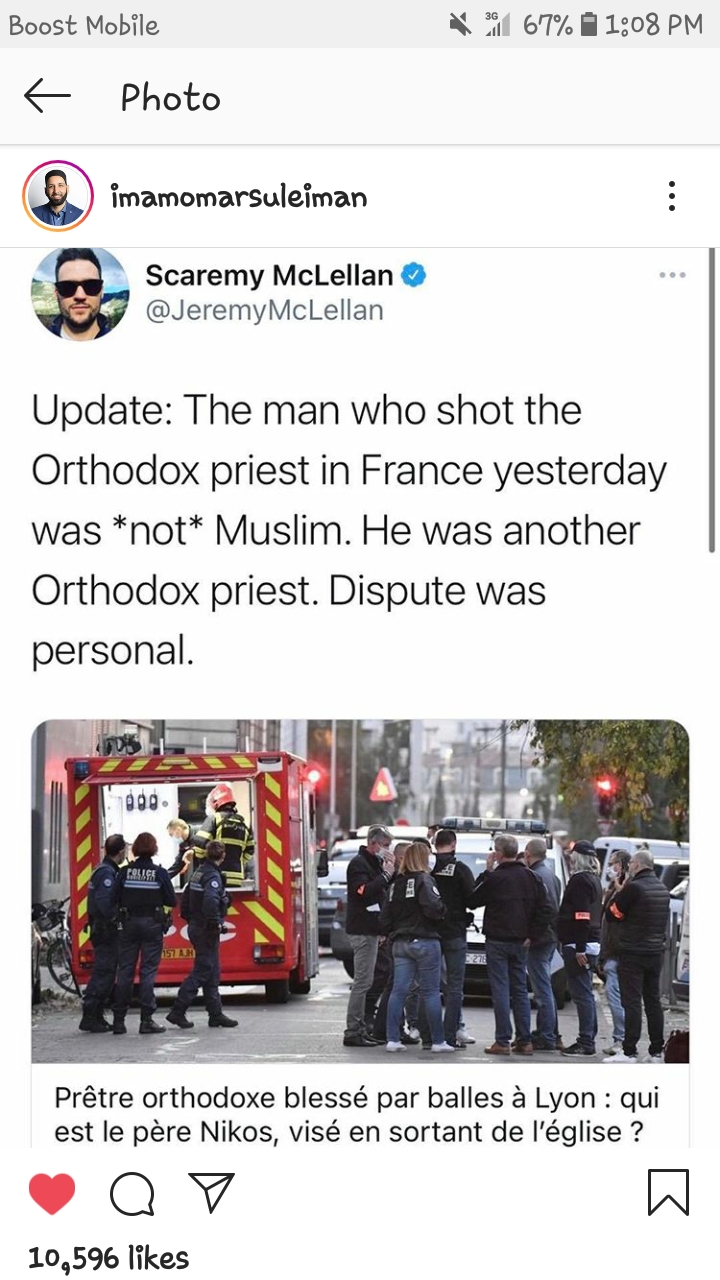Toggle bookmark save icon
This screenshot has height=1280, width=720.
click(668, 1193)
